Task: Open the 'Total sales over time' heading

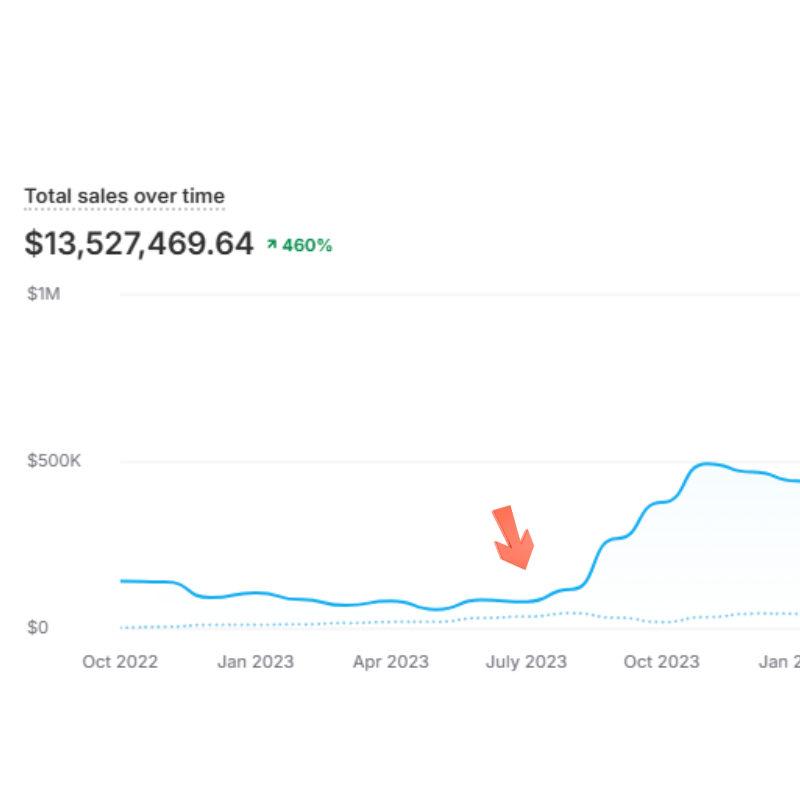Action: 124,196
